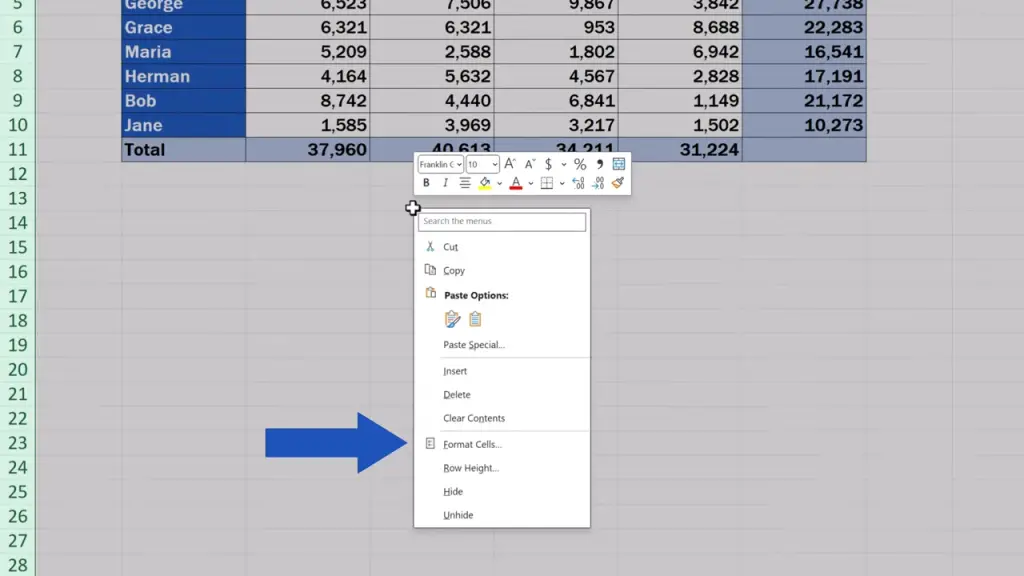Apply the yellow fill color

coord(485,183)
